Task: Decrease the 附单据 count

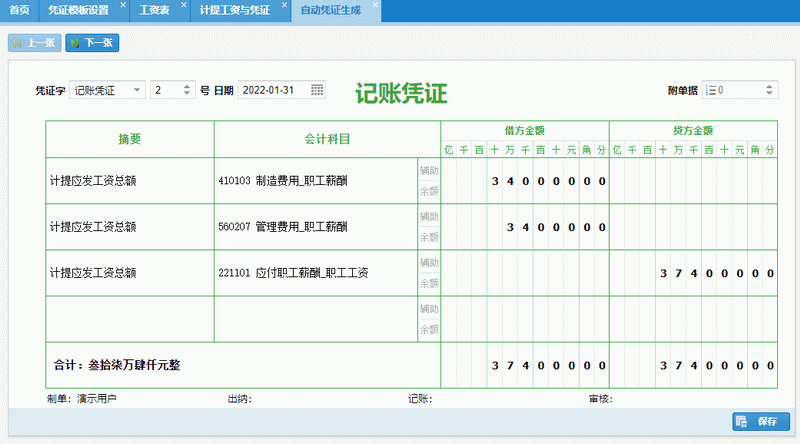Action: coord(769,93)
